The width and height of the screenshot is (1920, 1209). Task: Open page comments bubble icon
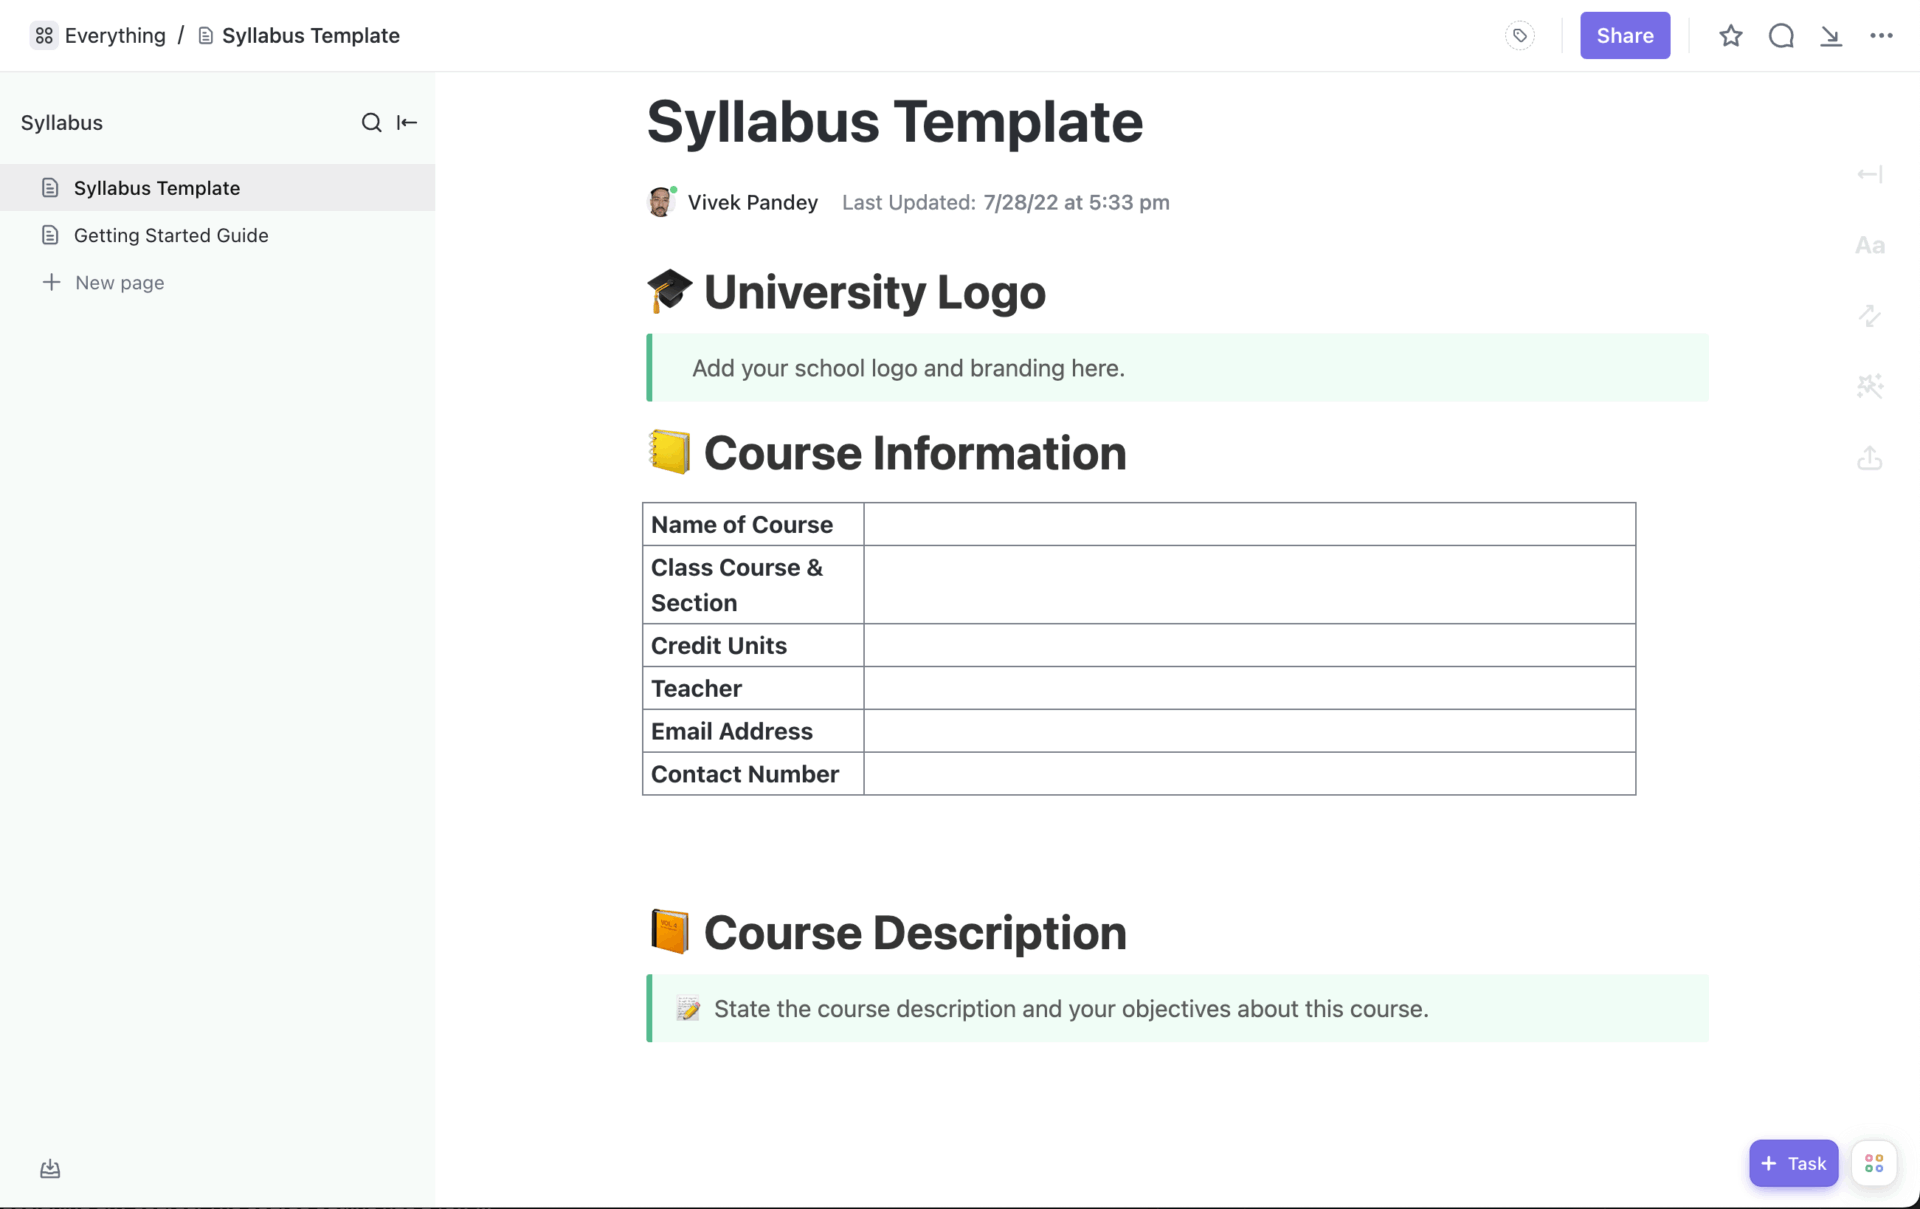click(x=1781, y=35)
